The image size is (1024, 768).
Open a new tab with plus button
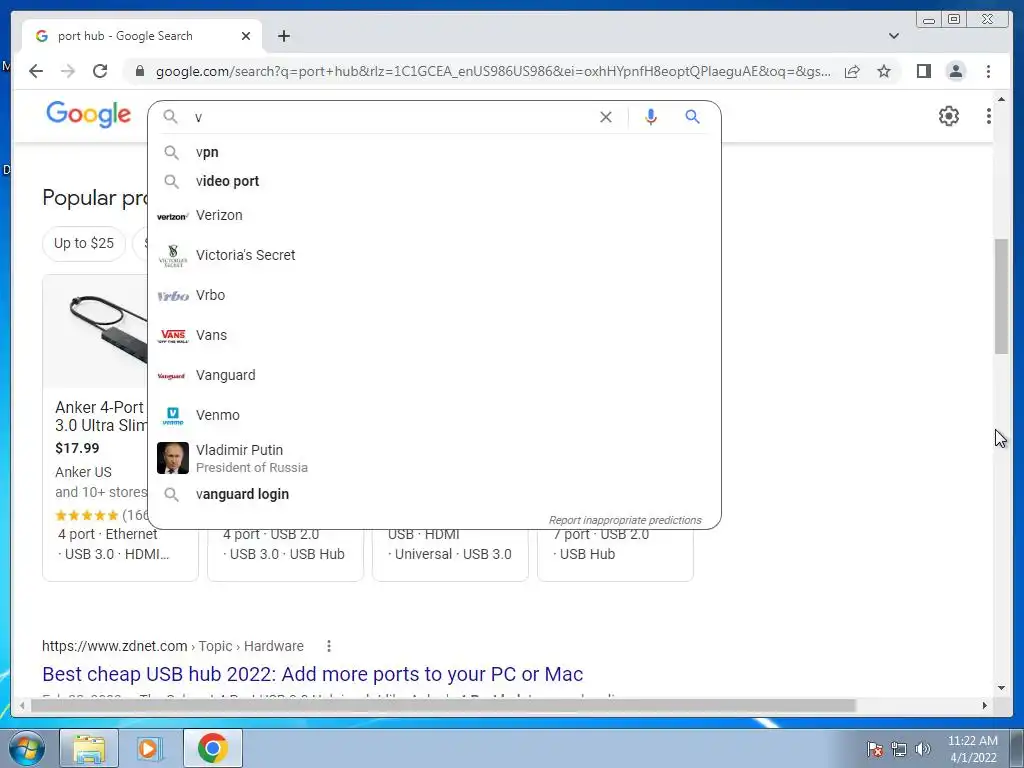[283, 36]
